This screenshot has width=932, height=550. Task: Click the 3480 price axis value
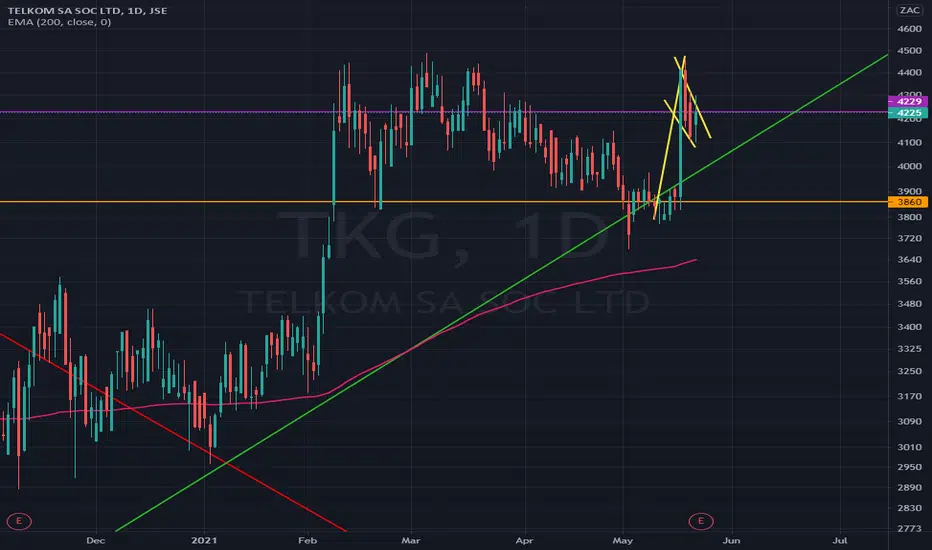(x=909, y=304)
